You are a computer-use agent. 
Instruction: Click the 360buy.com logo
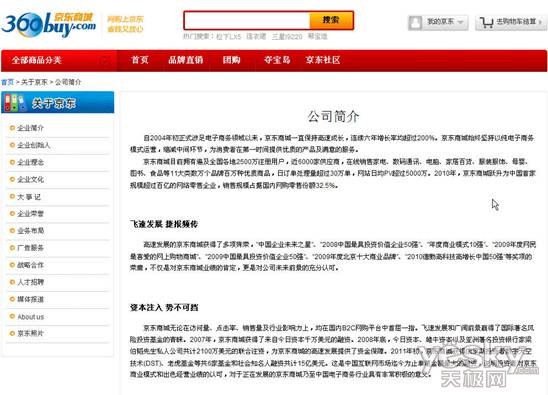pos(49,24)
